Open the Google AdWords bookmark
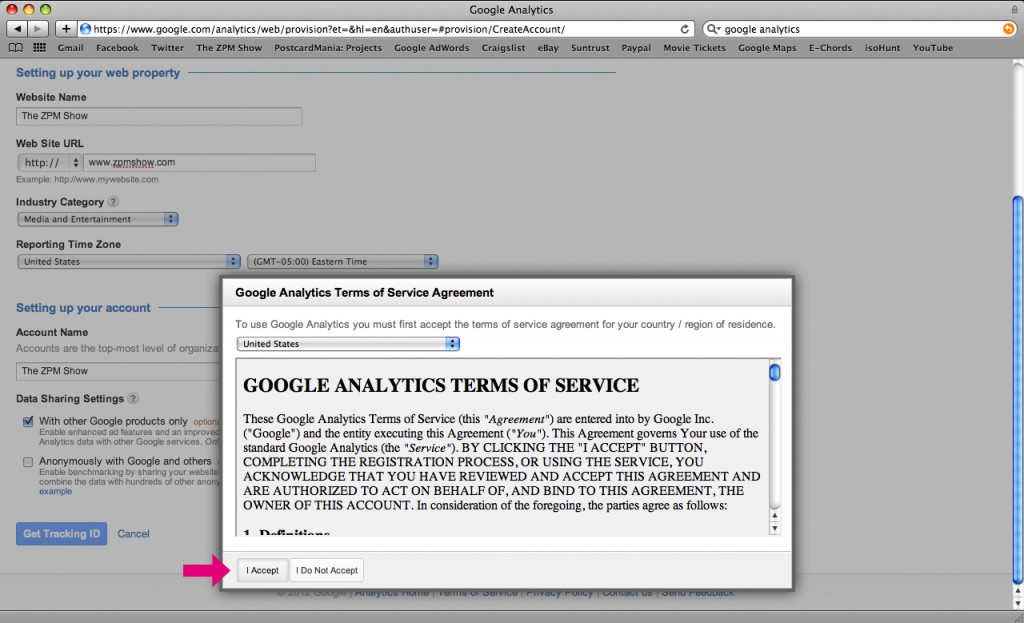The image size is (1024, 623). point(431,47)
